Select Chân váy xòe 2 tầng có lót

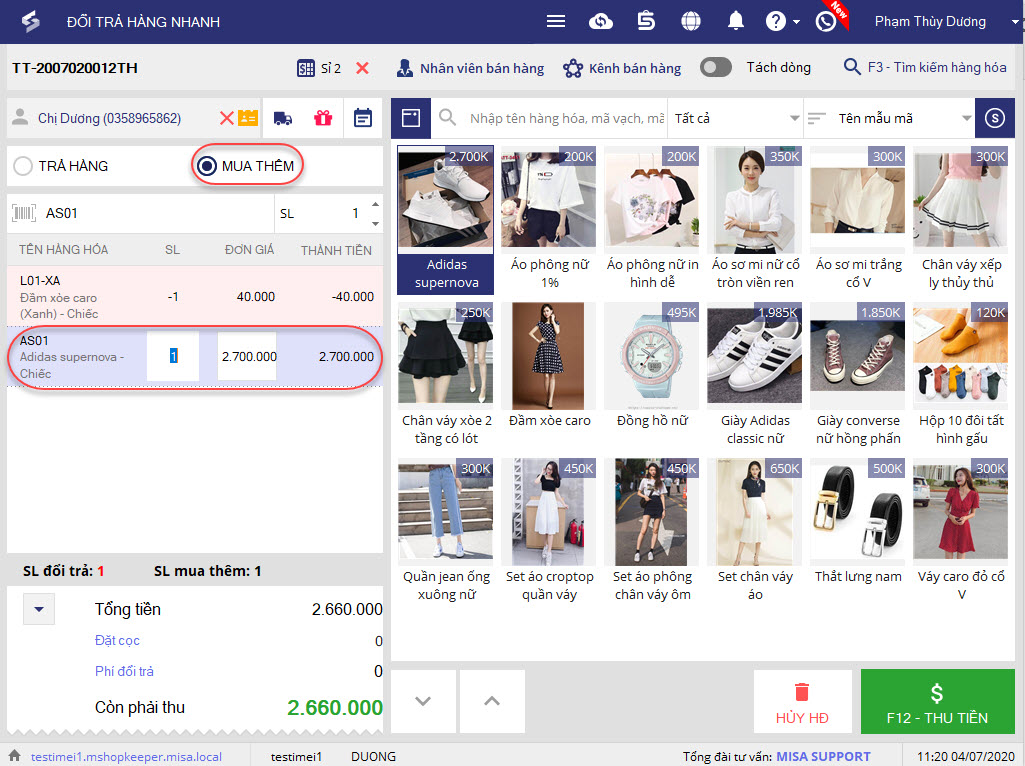tap(446, 376)
